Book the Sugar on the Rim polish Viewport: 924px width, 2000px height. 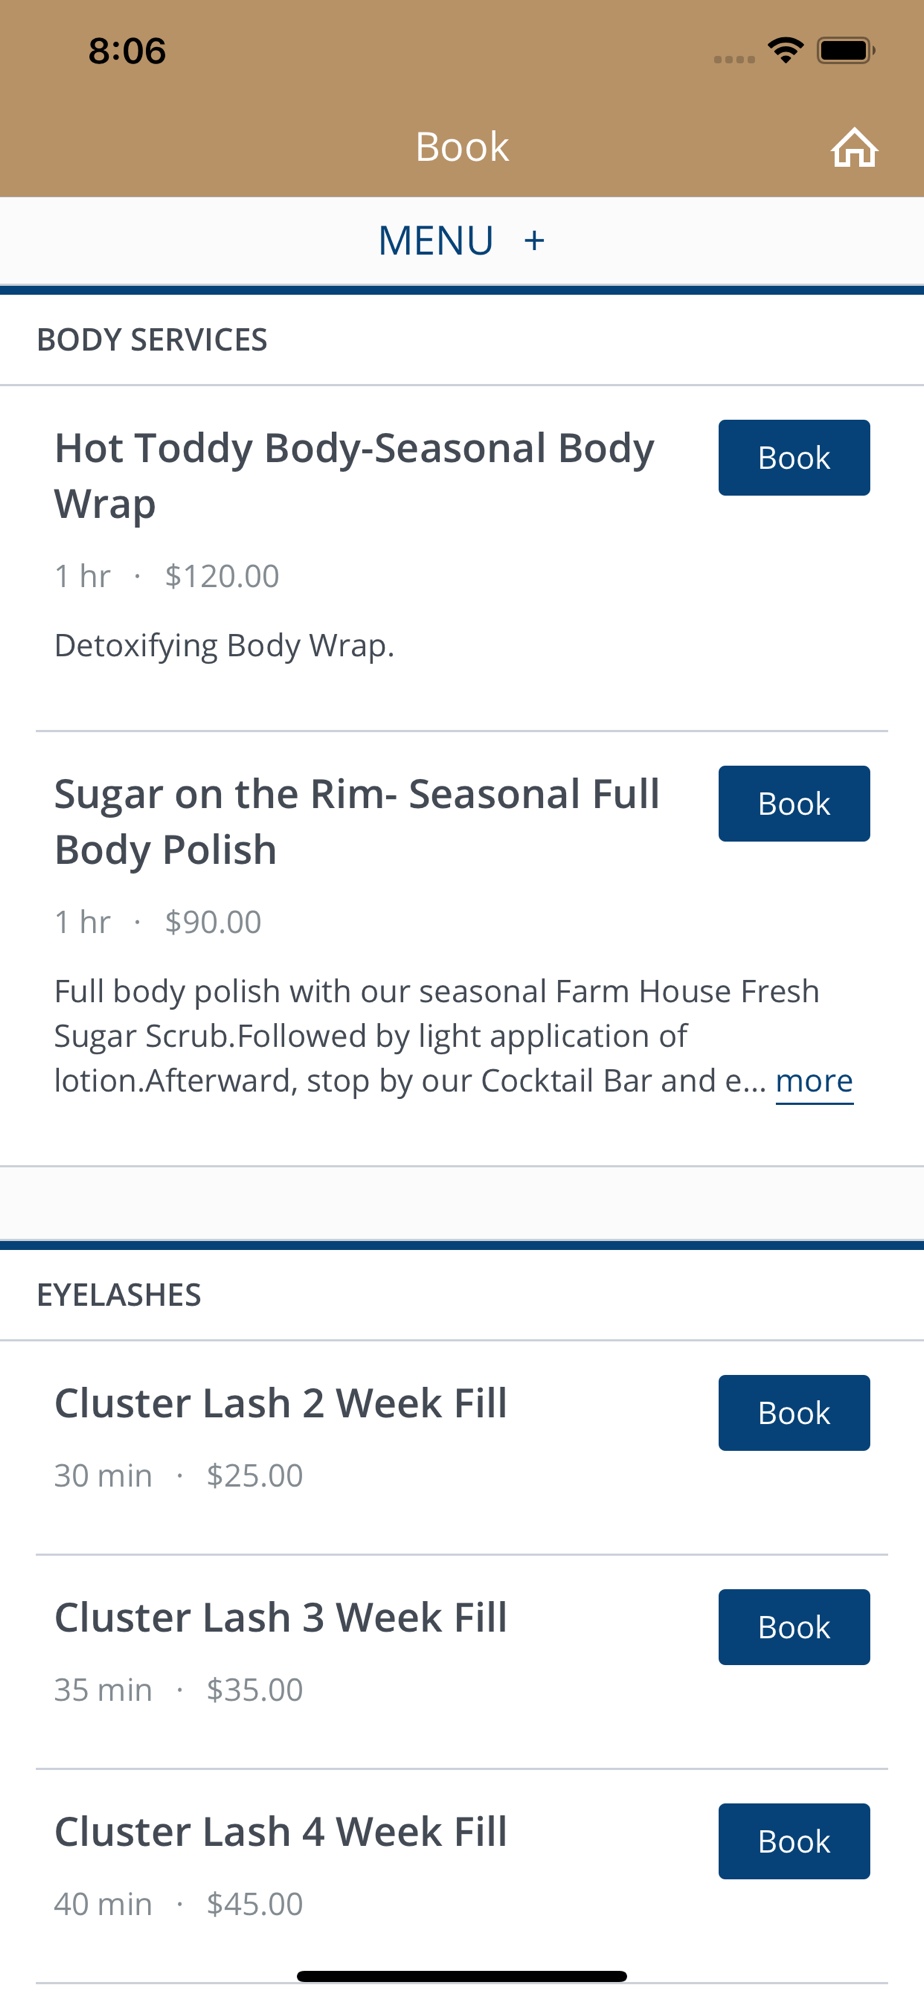tap(794, 804)
